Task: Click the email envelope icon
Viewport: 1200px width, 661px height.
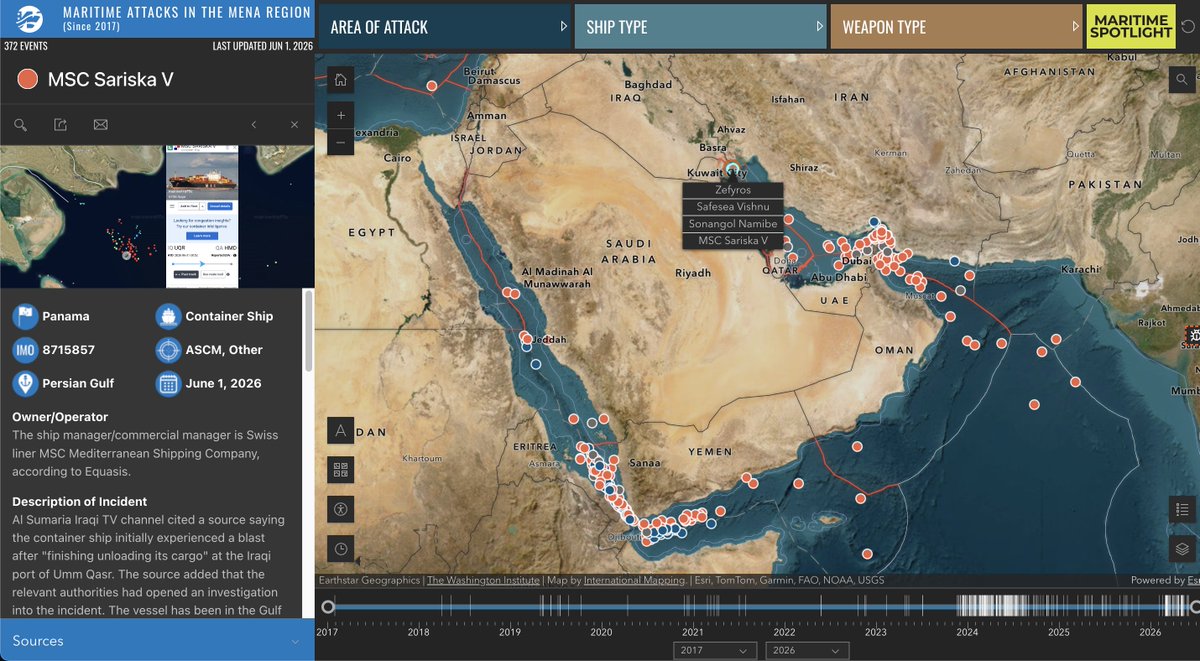Action: [100, 125]
